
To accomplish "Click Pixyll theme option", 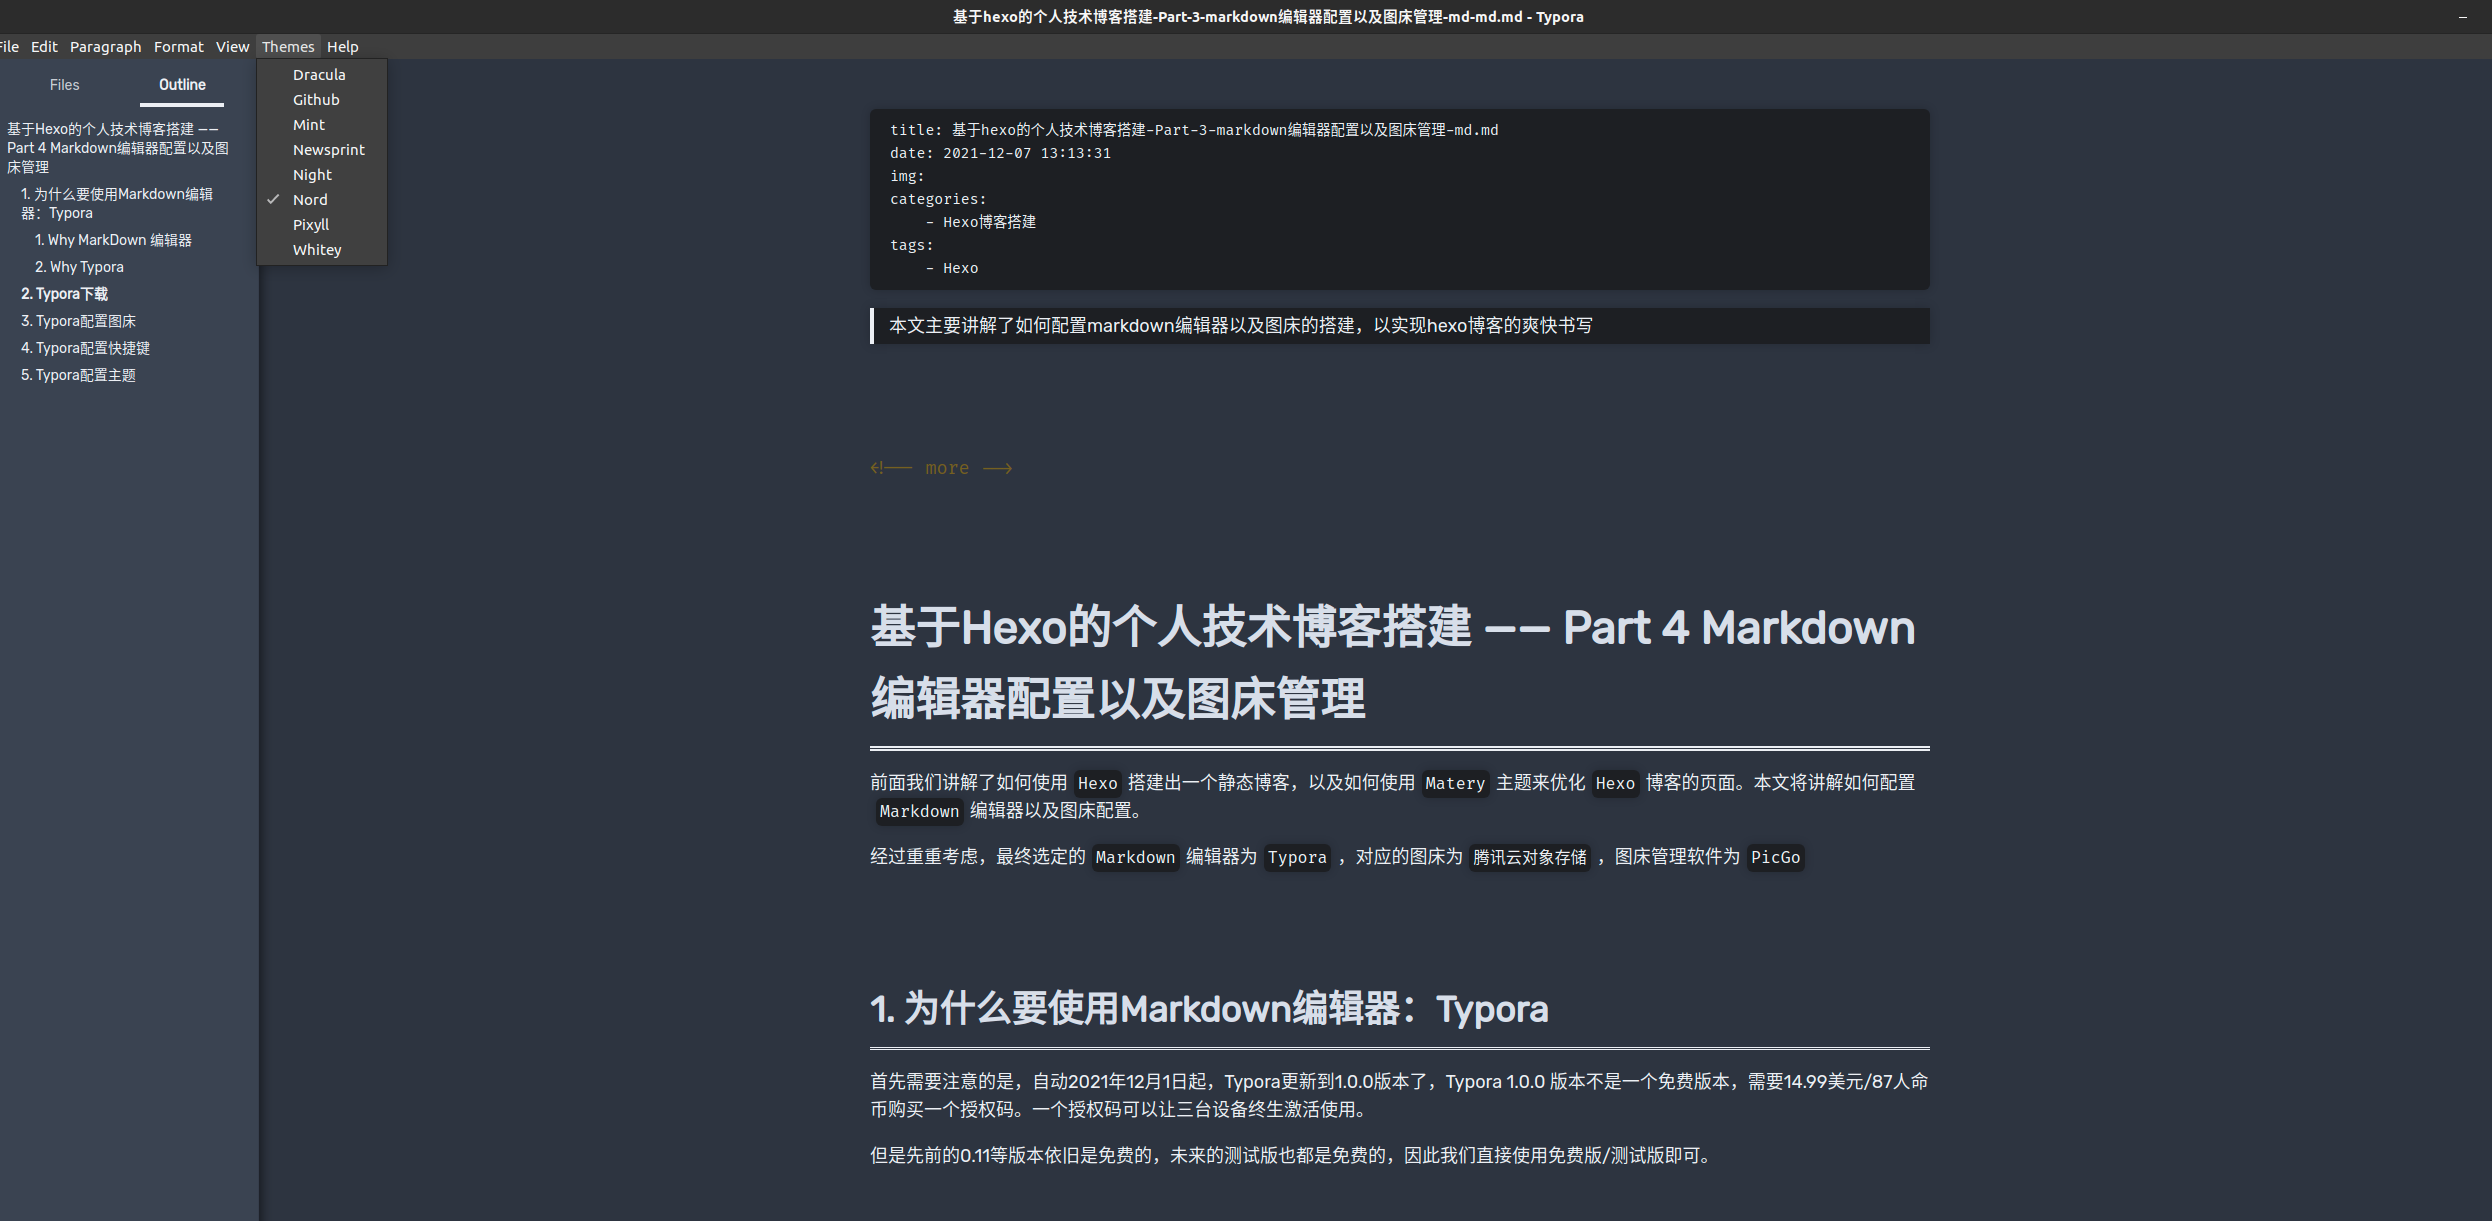I will pos(313,224).
